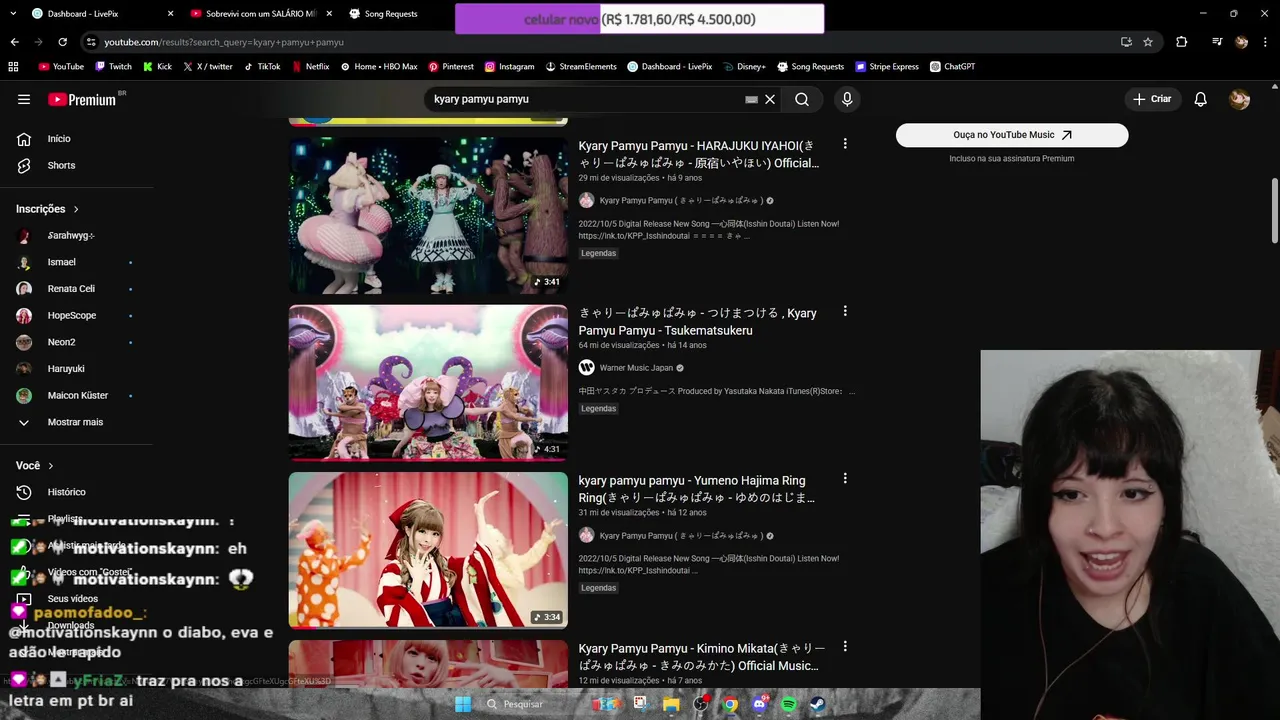Open Spotify from the taskbar

pos(789,704)
